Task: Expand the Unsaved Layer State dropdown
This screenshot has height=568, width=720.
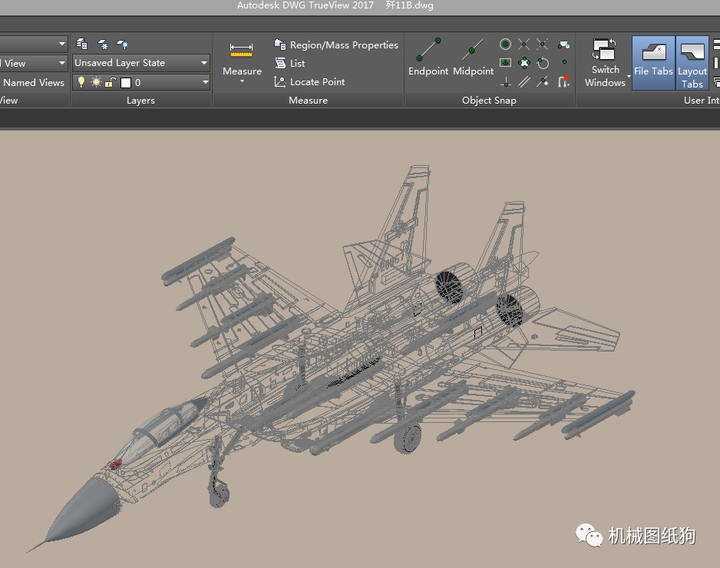Action: coord(204,63)
